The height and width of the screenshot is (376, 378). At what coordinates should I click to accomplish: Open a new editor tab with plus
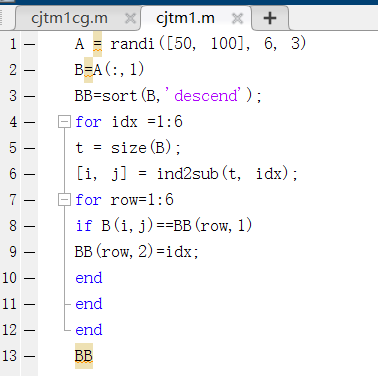(270, 18)
